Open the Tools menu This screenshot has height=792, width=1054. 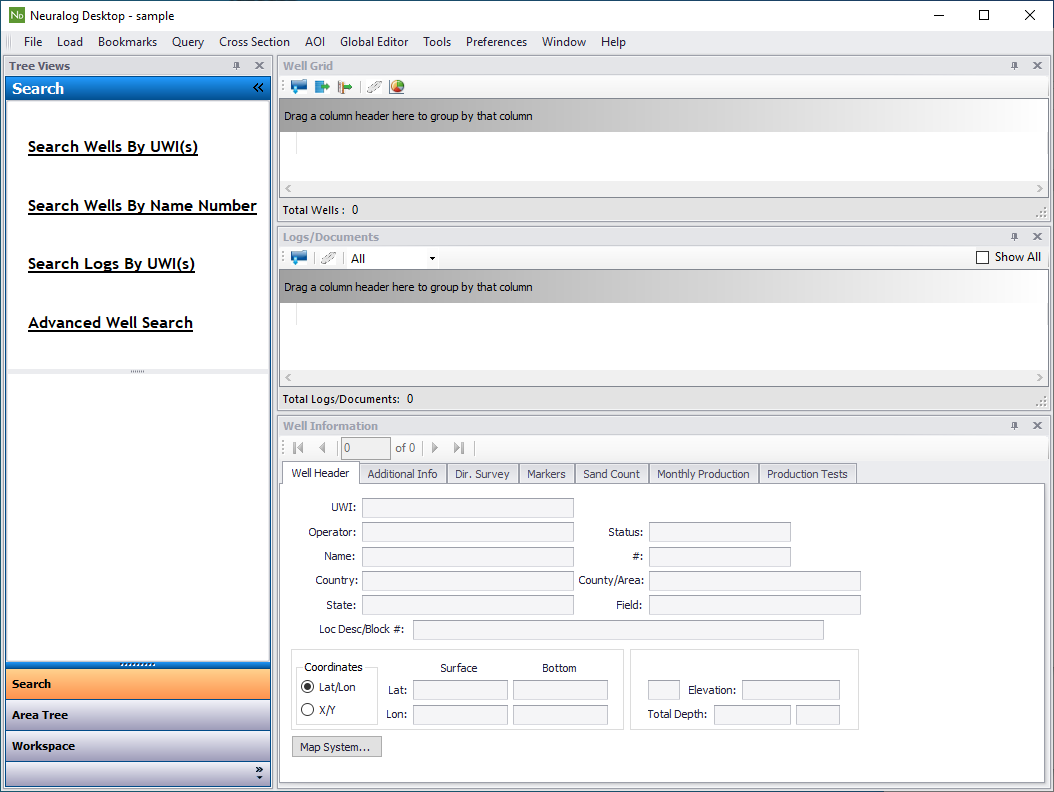pos(437,42)
